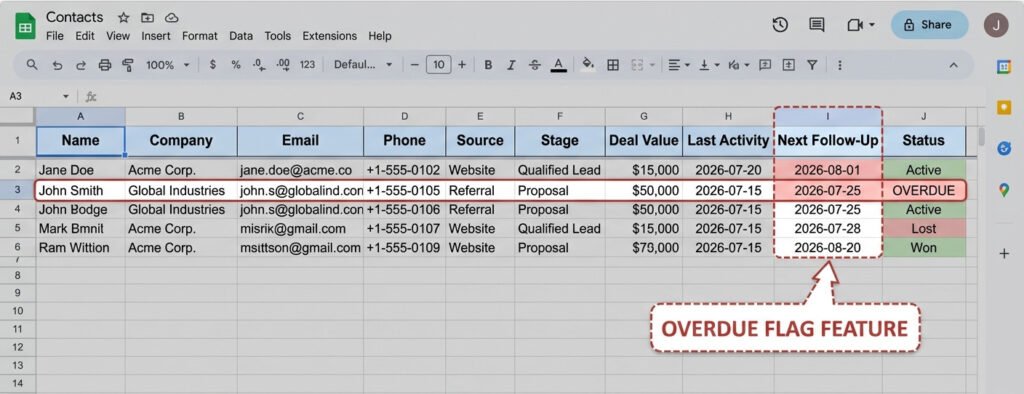Open the Tools menu
This screenshot has height=394, width=1024.
point(278,36)
